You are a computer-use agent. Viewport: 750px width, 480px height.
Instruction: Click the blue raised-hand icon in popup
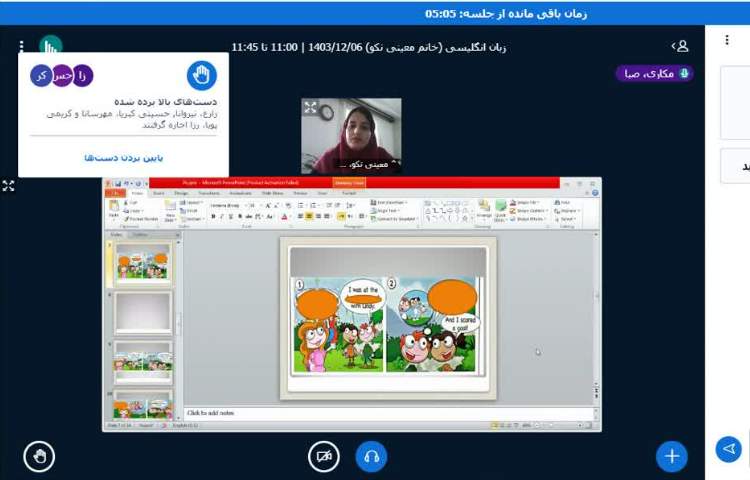tap(201, 75)
